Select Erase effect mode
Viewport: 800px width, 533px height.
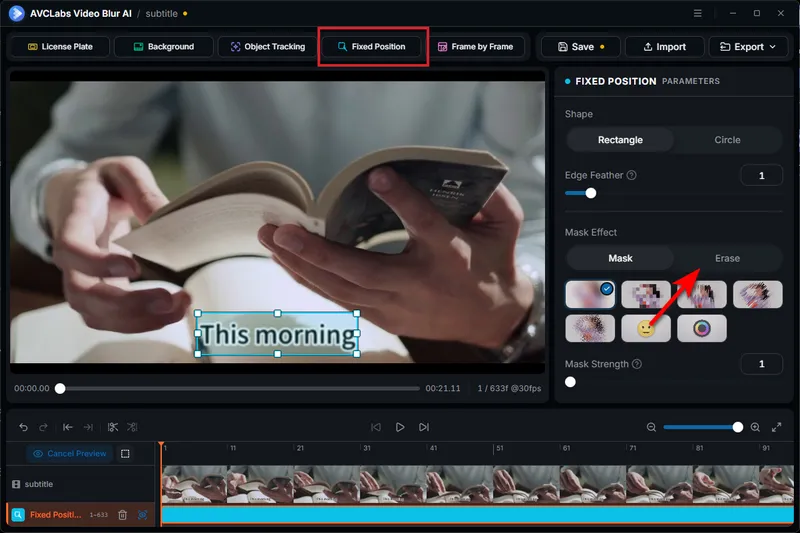[727, 258]
